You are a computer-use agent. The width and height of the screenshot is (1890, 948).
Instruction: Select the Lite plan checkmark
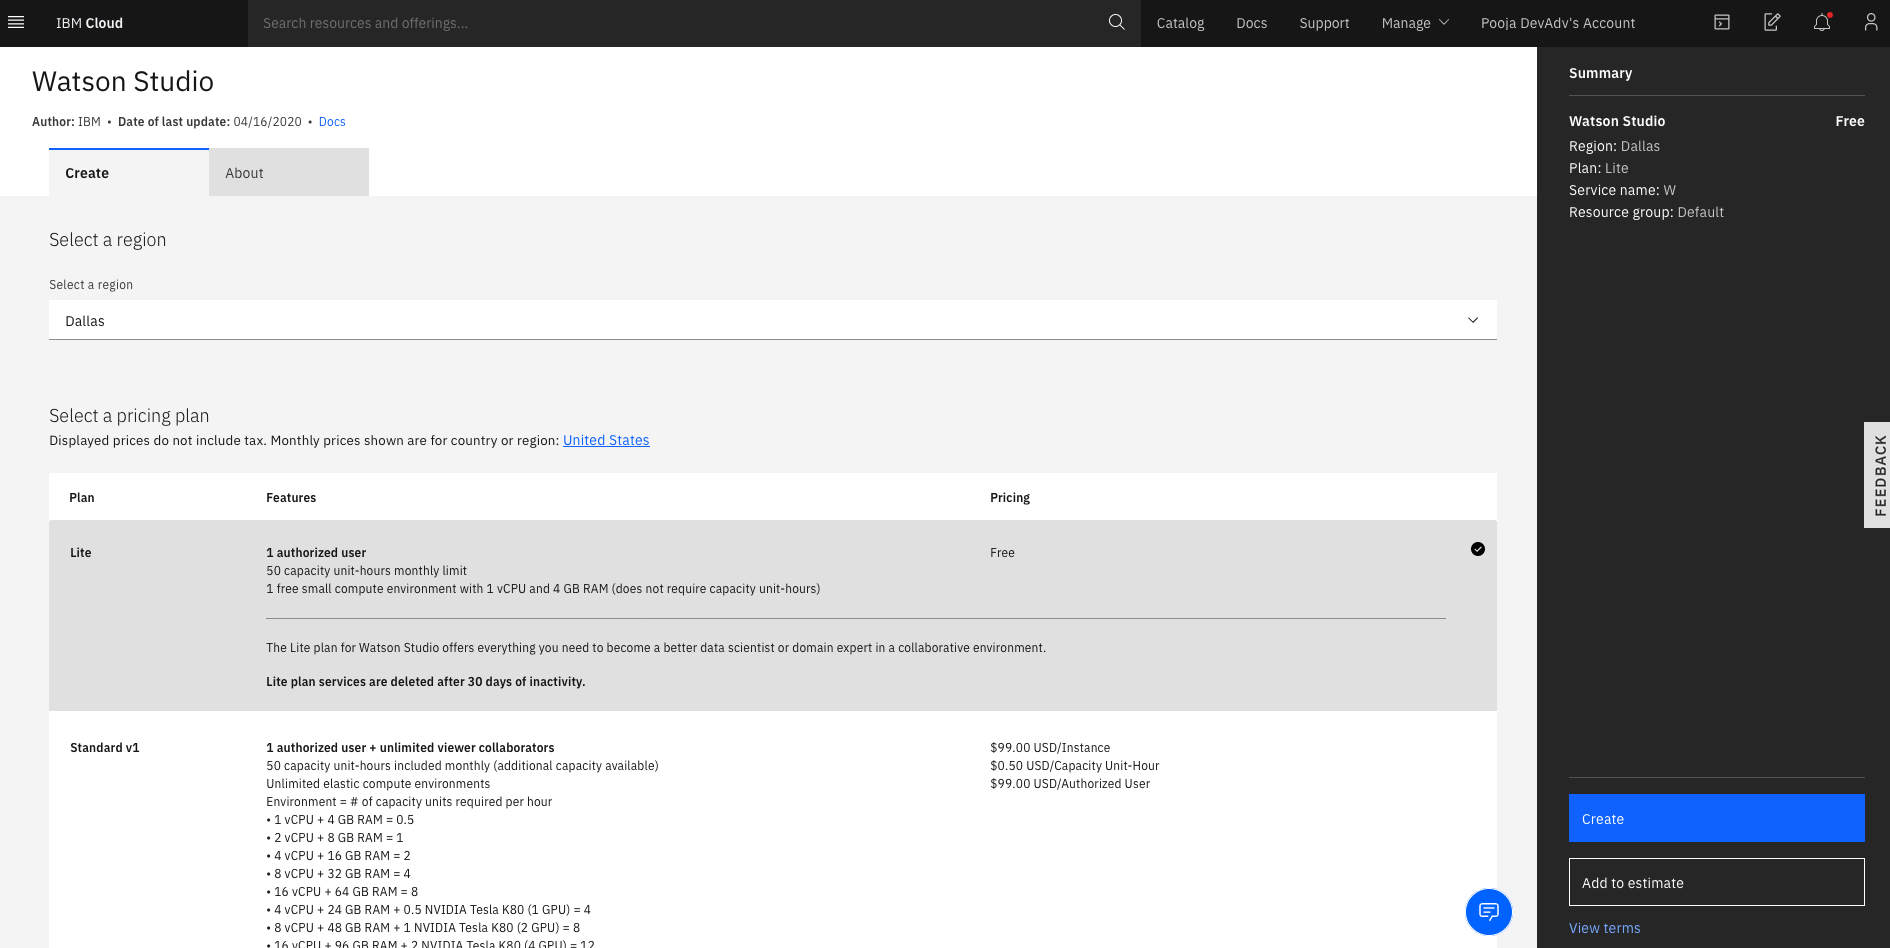tap(1478, 549)
